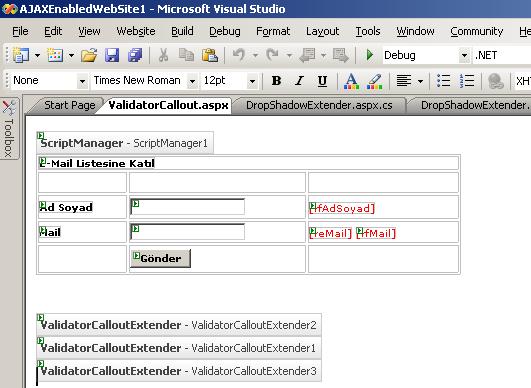Apply numbered list formatting
Viewport: 531px width, 388px height.
[467, 81]
